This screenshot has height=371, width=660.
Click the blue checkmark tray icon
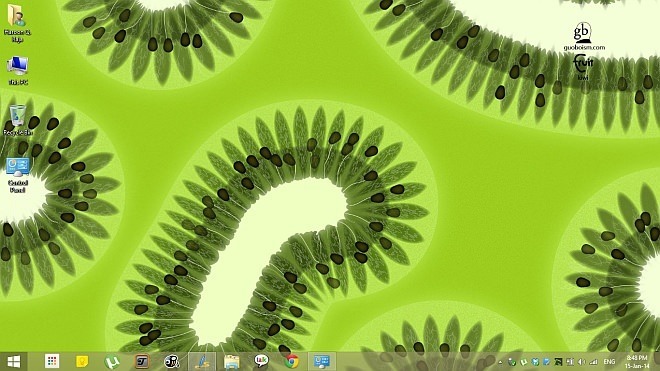(546, 362)
